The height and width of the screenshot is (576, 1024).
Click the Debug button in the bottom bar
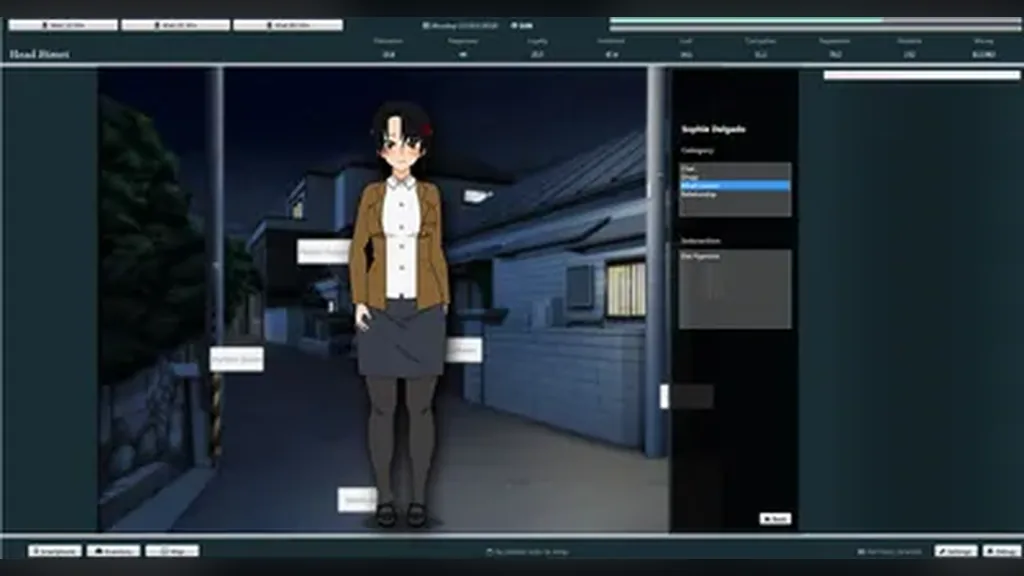(1002, 551)
